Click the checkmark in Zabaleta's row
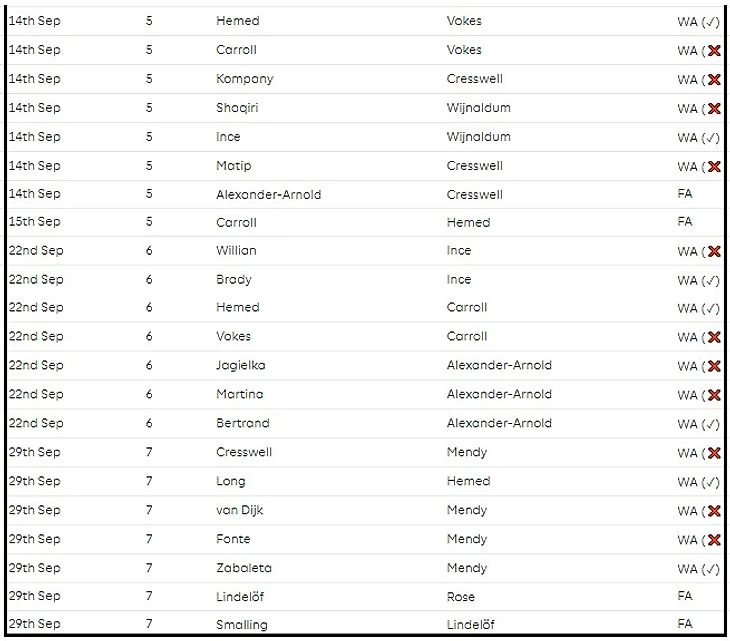The height and width of the screenshot is (641, 730). pyautogui.click(x=711, y=570)
